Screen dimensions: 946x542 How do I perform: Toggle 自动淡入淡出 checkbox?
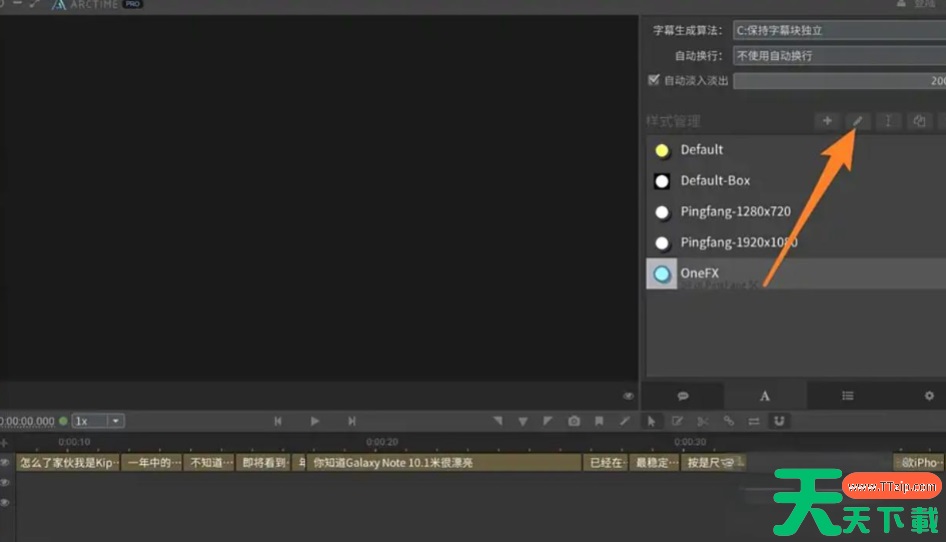[x=654, y=80]
